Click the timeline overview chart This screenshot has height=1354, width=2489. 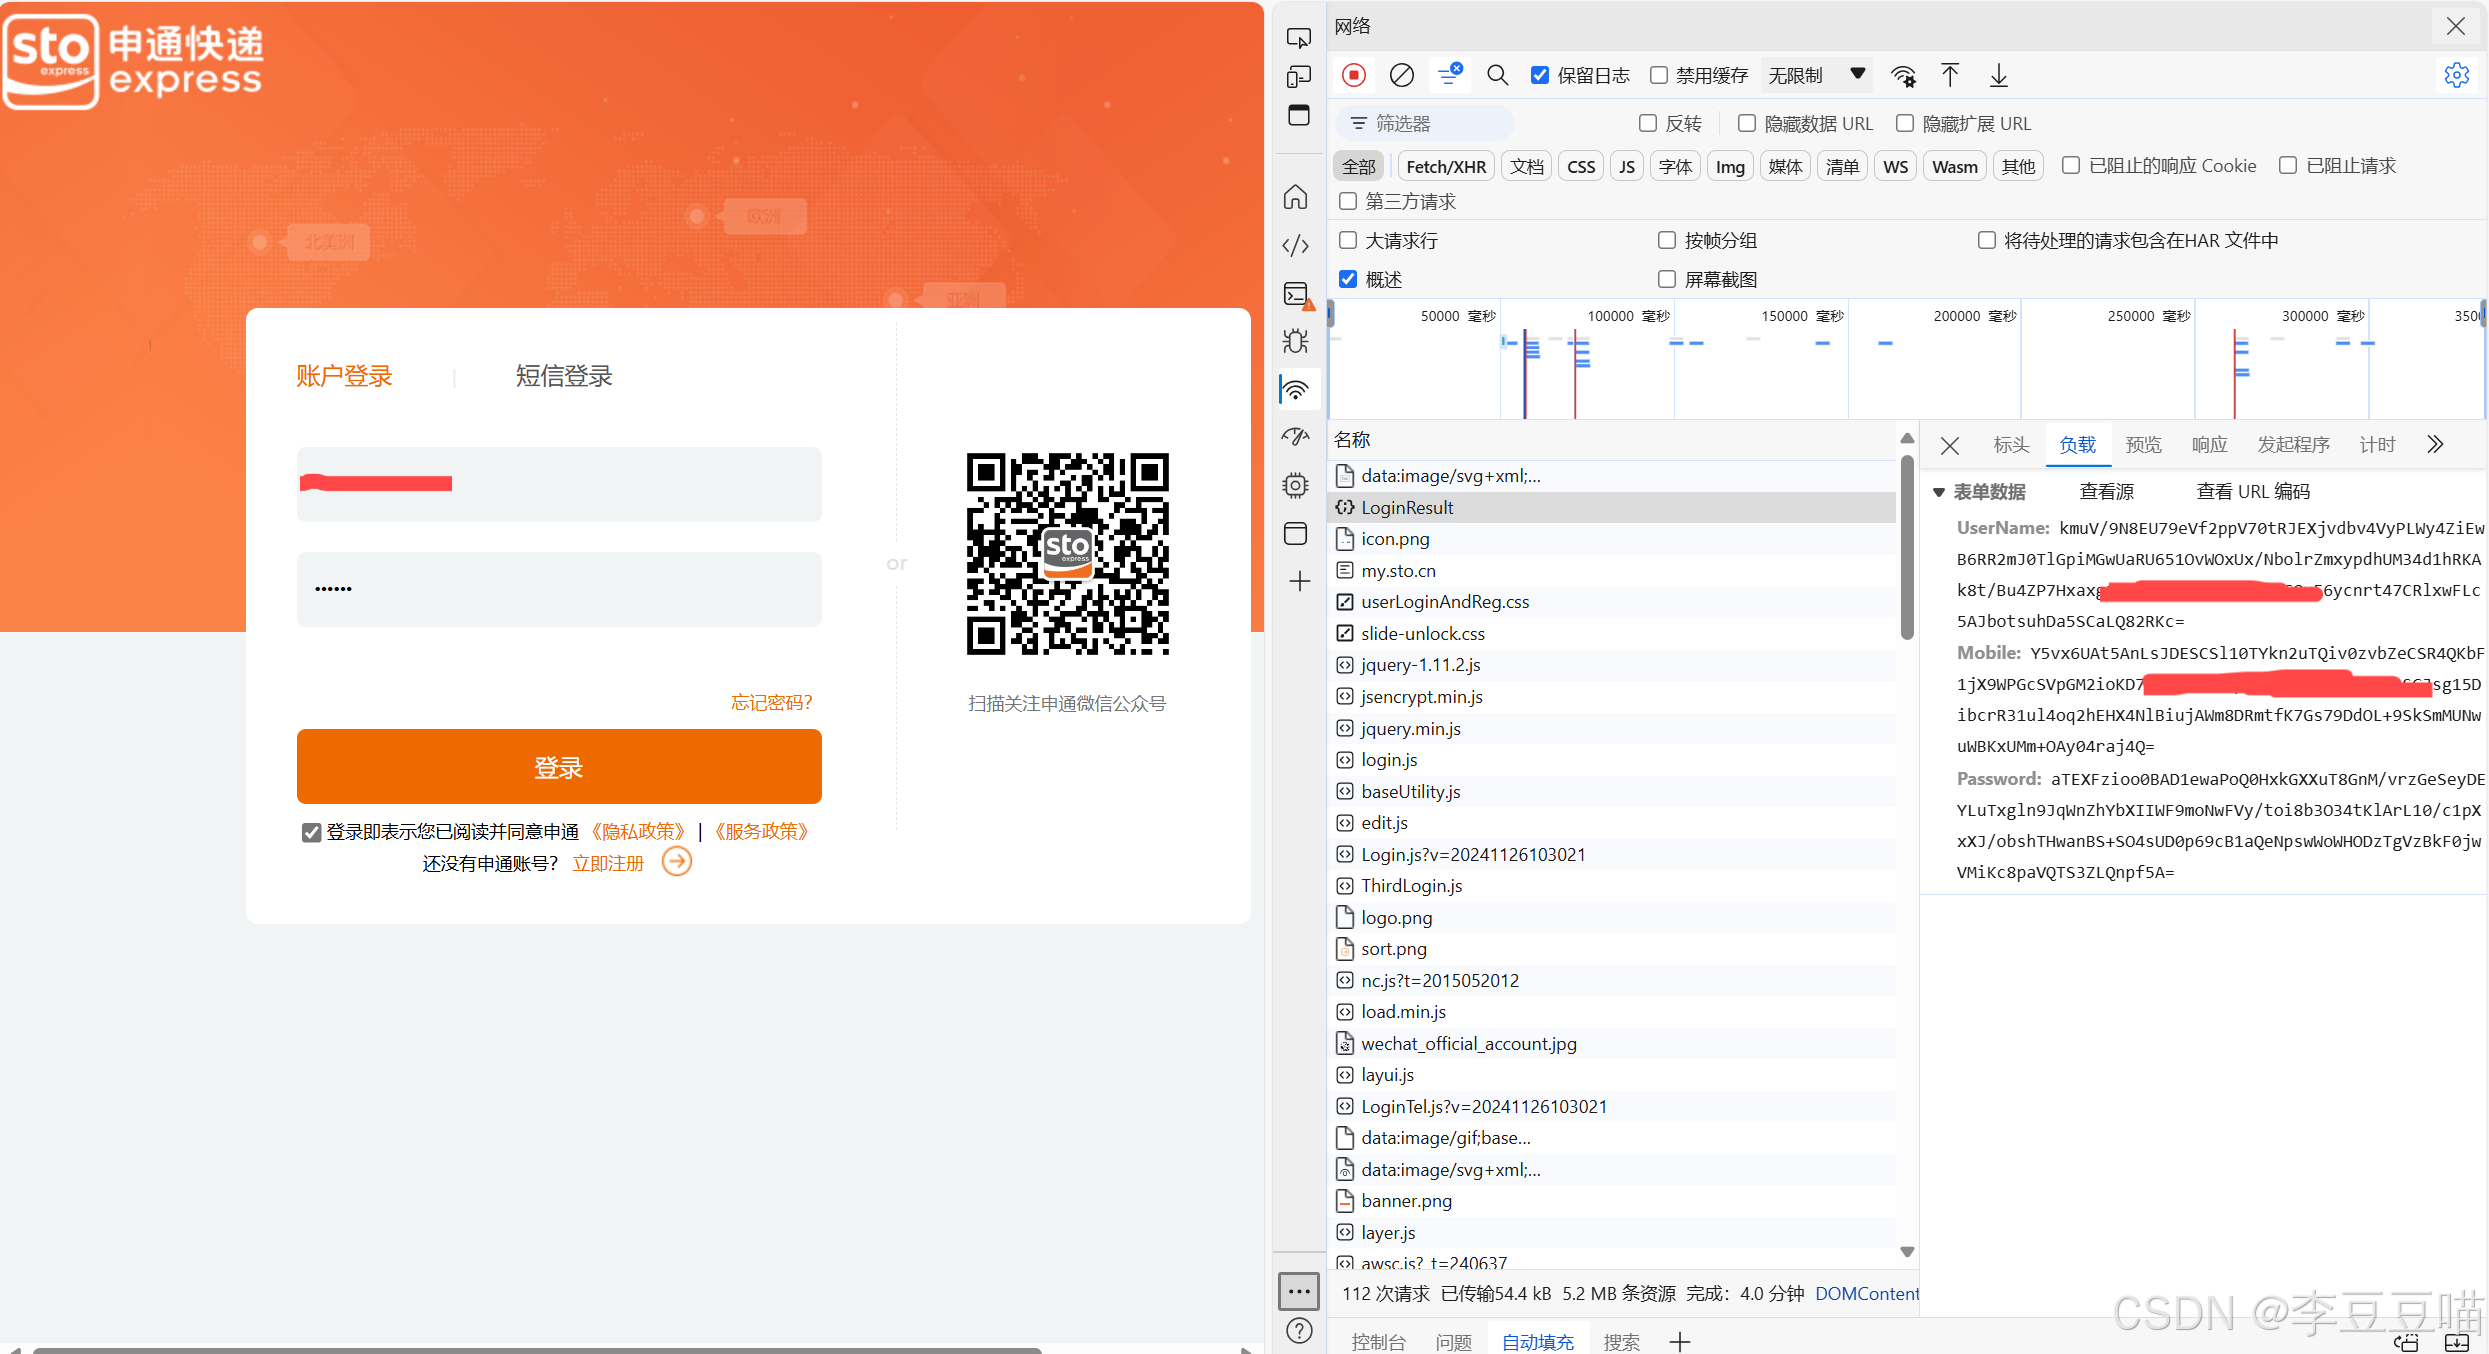click(1905, 360)
